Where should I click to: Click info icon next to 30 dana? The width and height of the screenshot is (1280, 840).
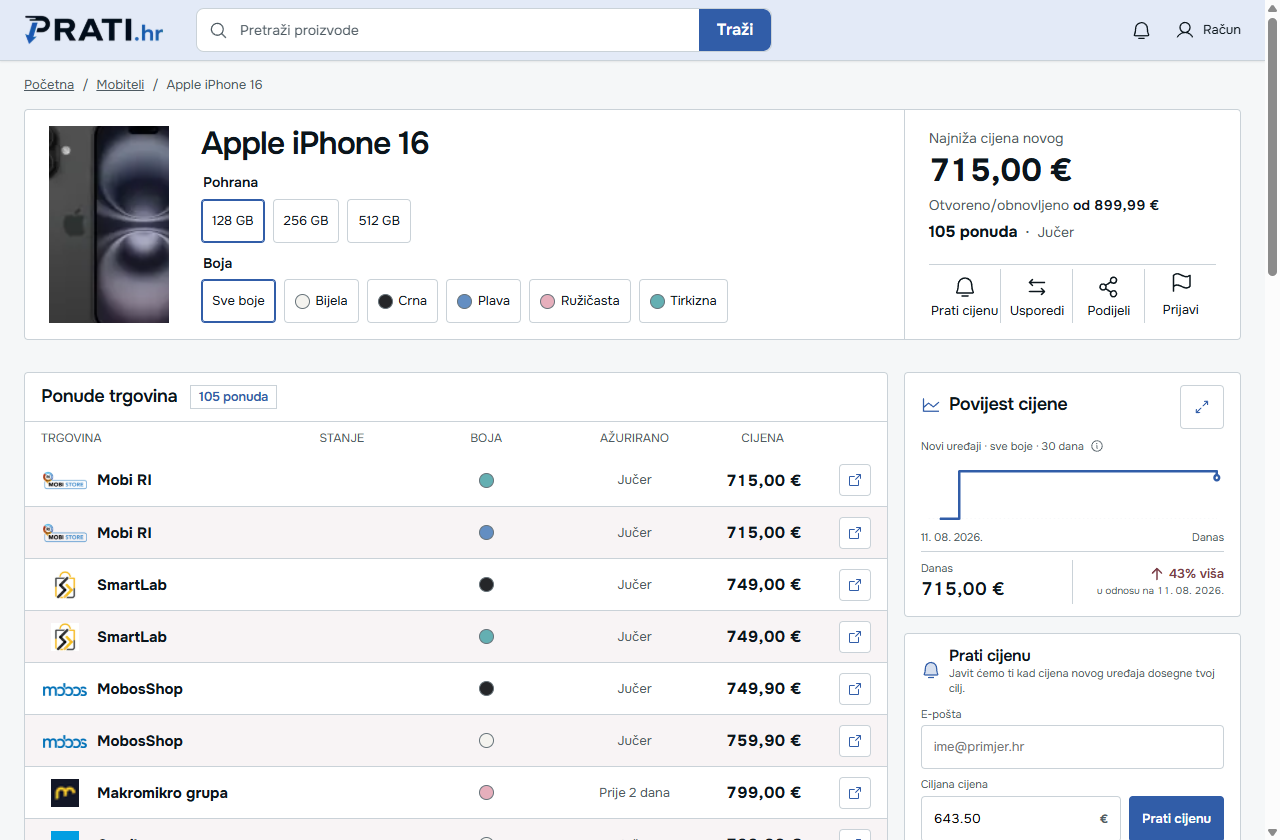[x=1097, y=446]
